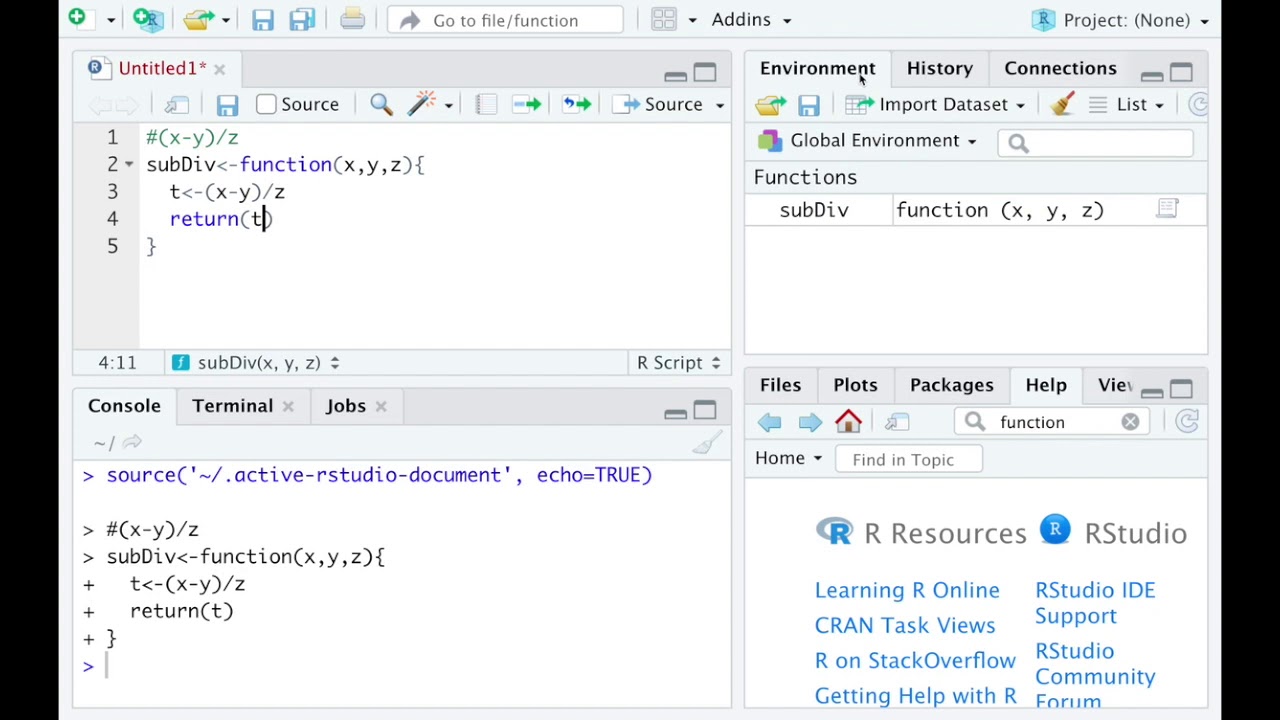Save current document using editor floppy icon
The image size is (1280, 720).
coord(227,104)
